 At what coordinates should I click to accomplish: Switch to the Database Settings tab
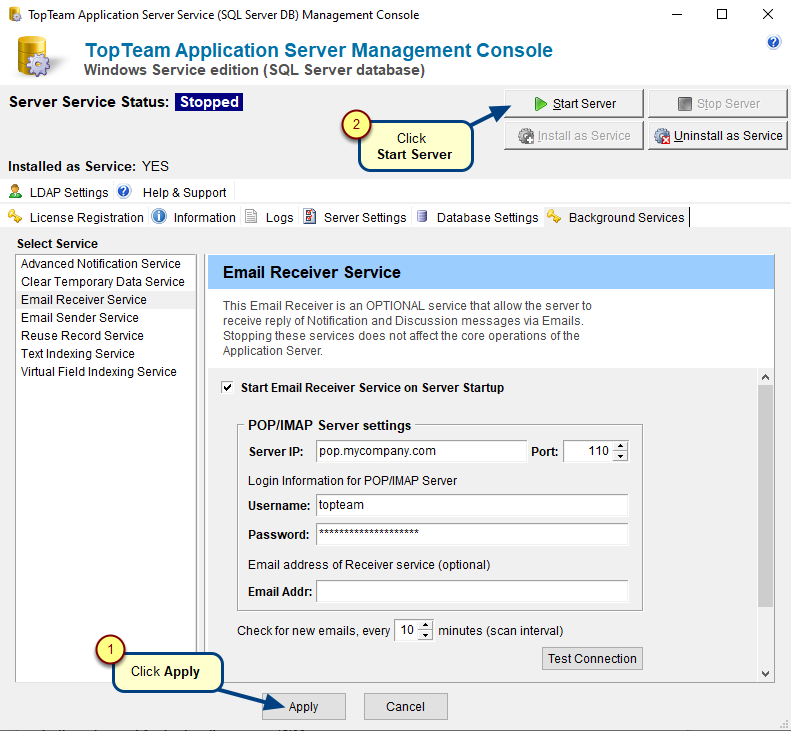[477, 217]
